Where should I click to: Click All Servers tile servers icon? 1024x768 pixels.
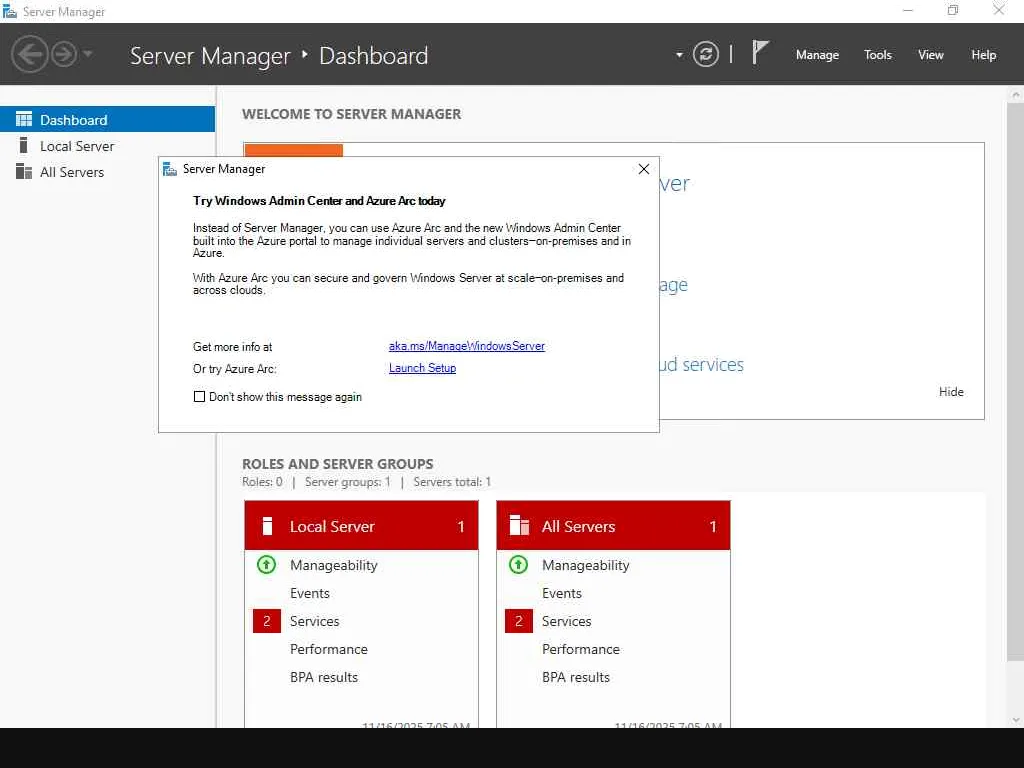(519, 525)
